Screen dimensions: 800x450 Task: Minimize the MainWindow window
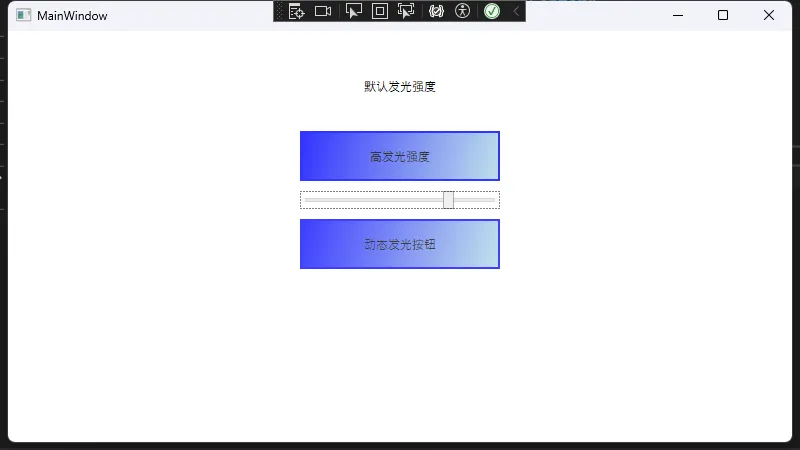[678, 15]
